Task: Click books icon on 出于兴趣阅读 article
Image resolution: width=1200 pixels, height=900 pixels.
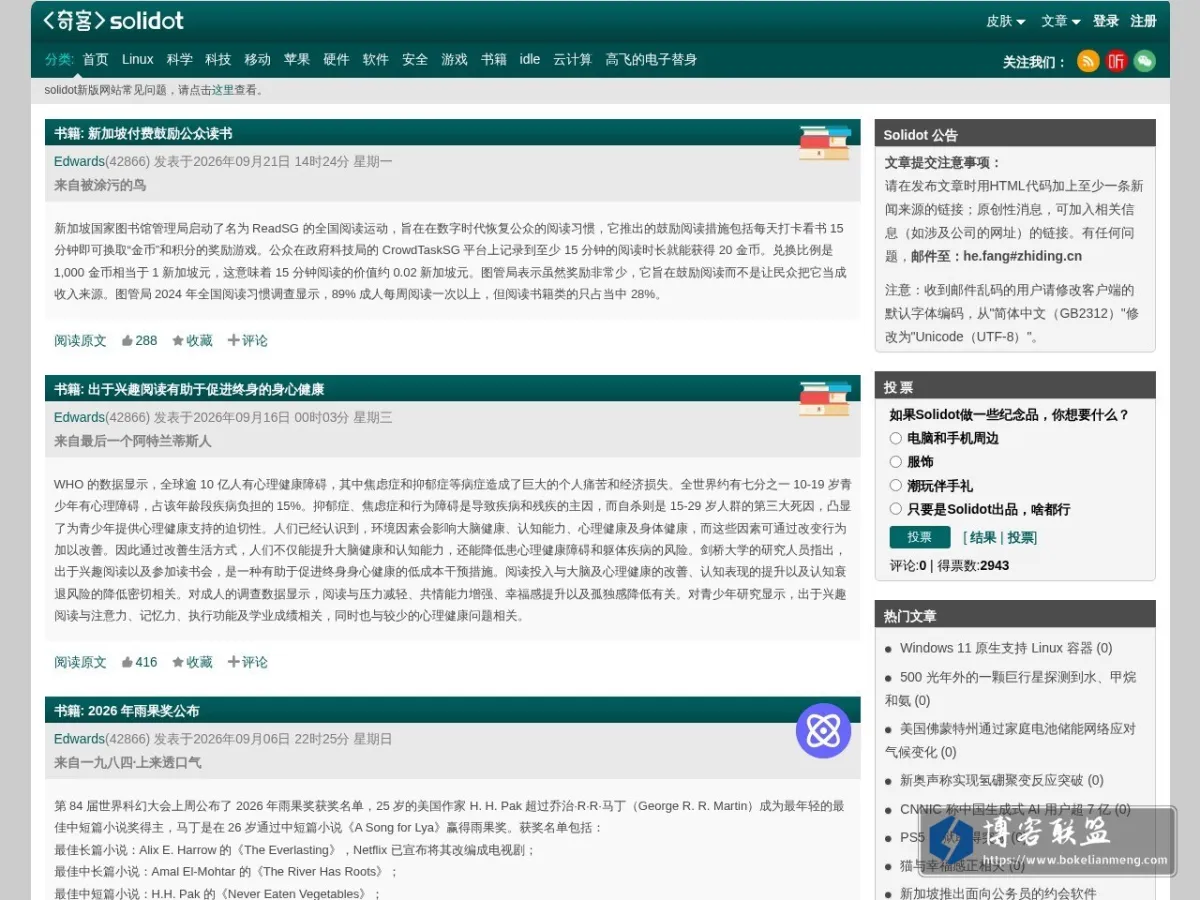Action: (x=825, y=399)
